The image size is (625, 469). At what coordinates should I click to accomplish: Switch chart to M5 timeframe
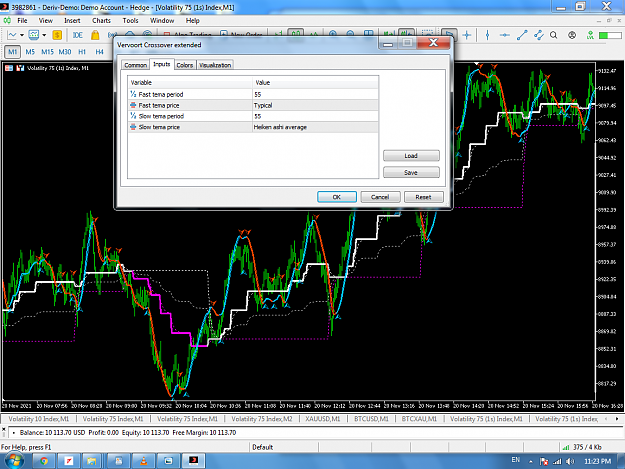point(30,52)
